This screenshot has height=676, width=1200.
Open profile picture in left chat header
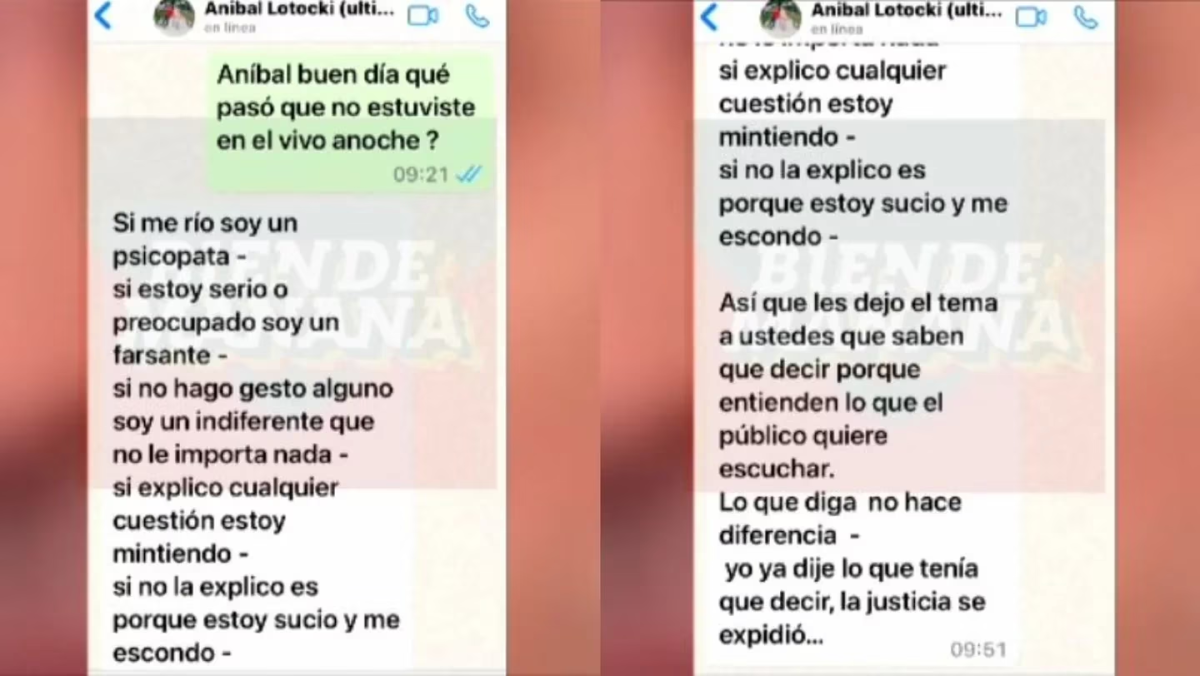[174, 16]
